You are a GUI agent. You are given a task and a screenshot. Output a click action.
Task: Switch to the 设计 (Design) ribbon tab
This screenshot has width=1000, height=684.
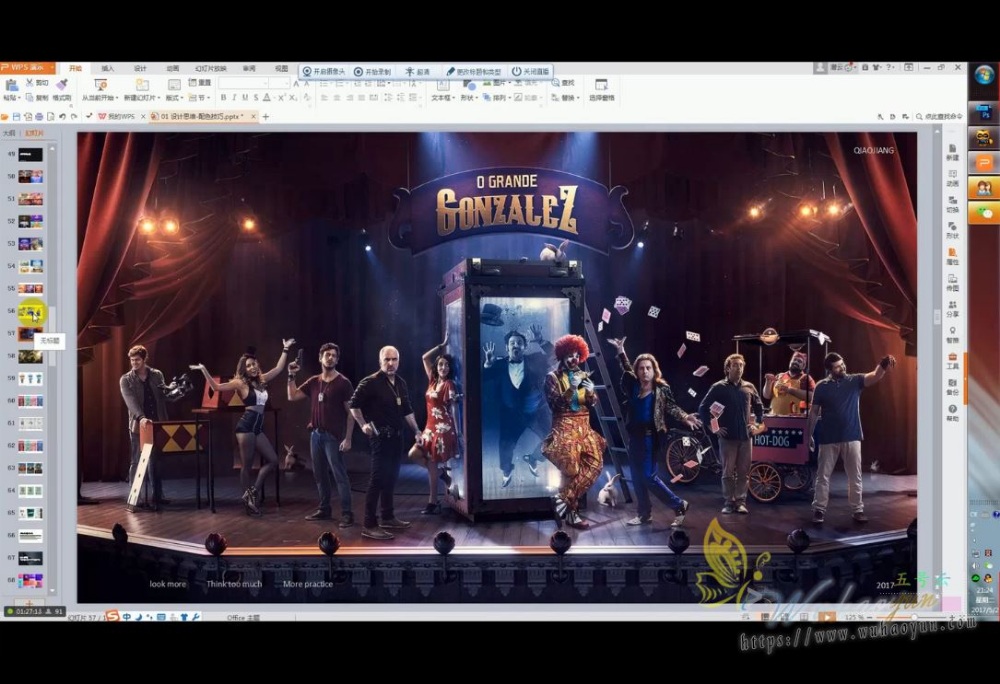(140, 68)
